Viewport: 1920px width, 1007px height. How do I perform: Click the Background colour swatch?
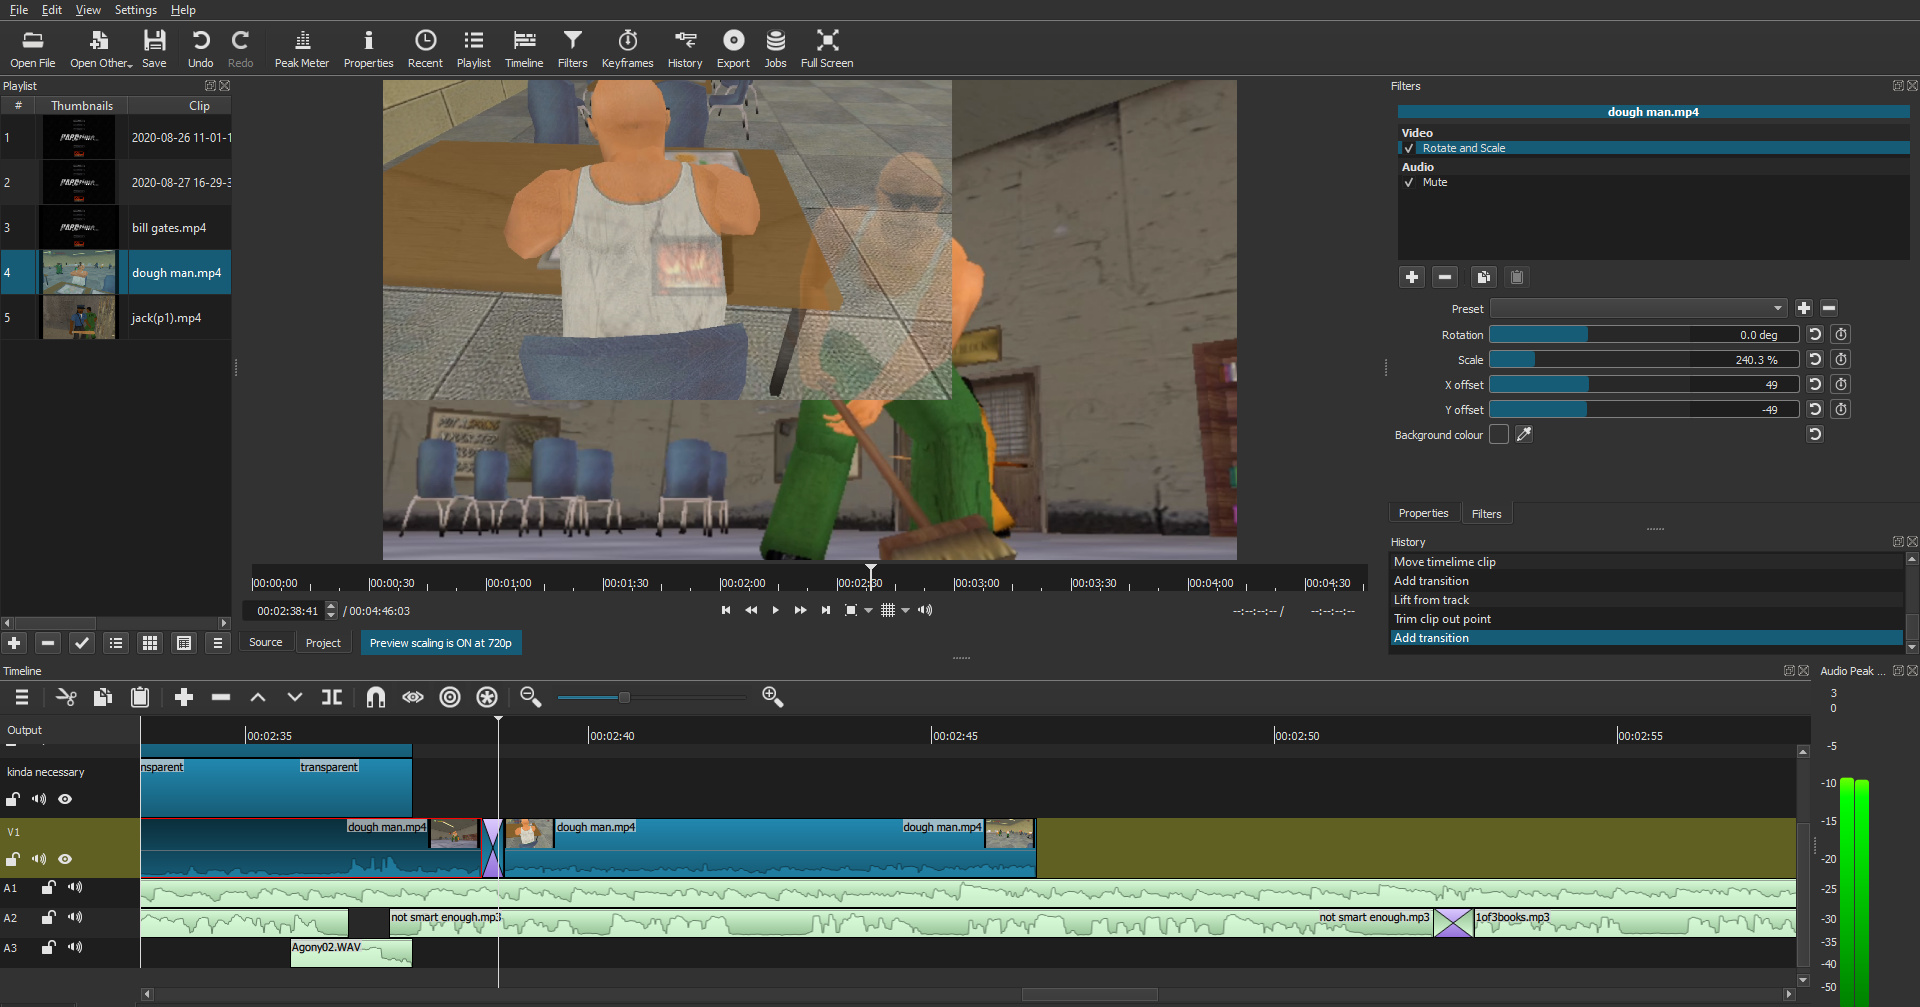click(1498, 434)
